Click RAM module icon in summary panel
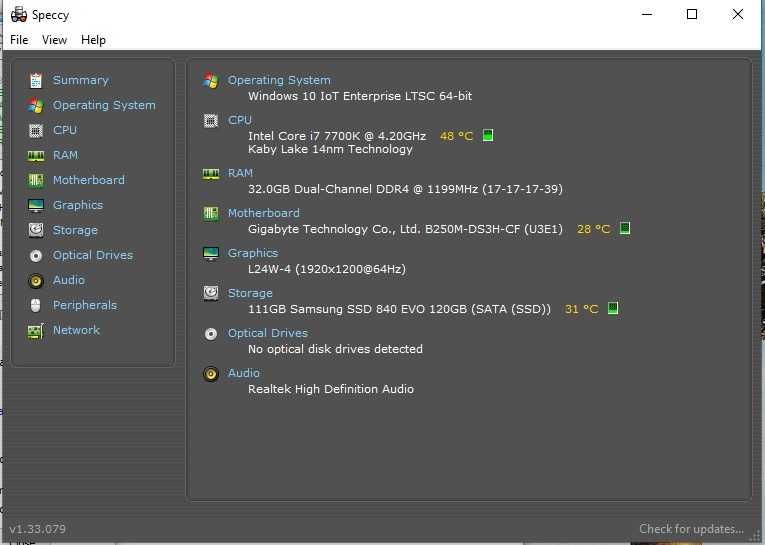 [x=211, y=174]
